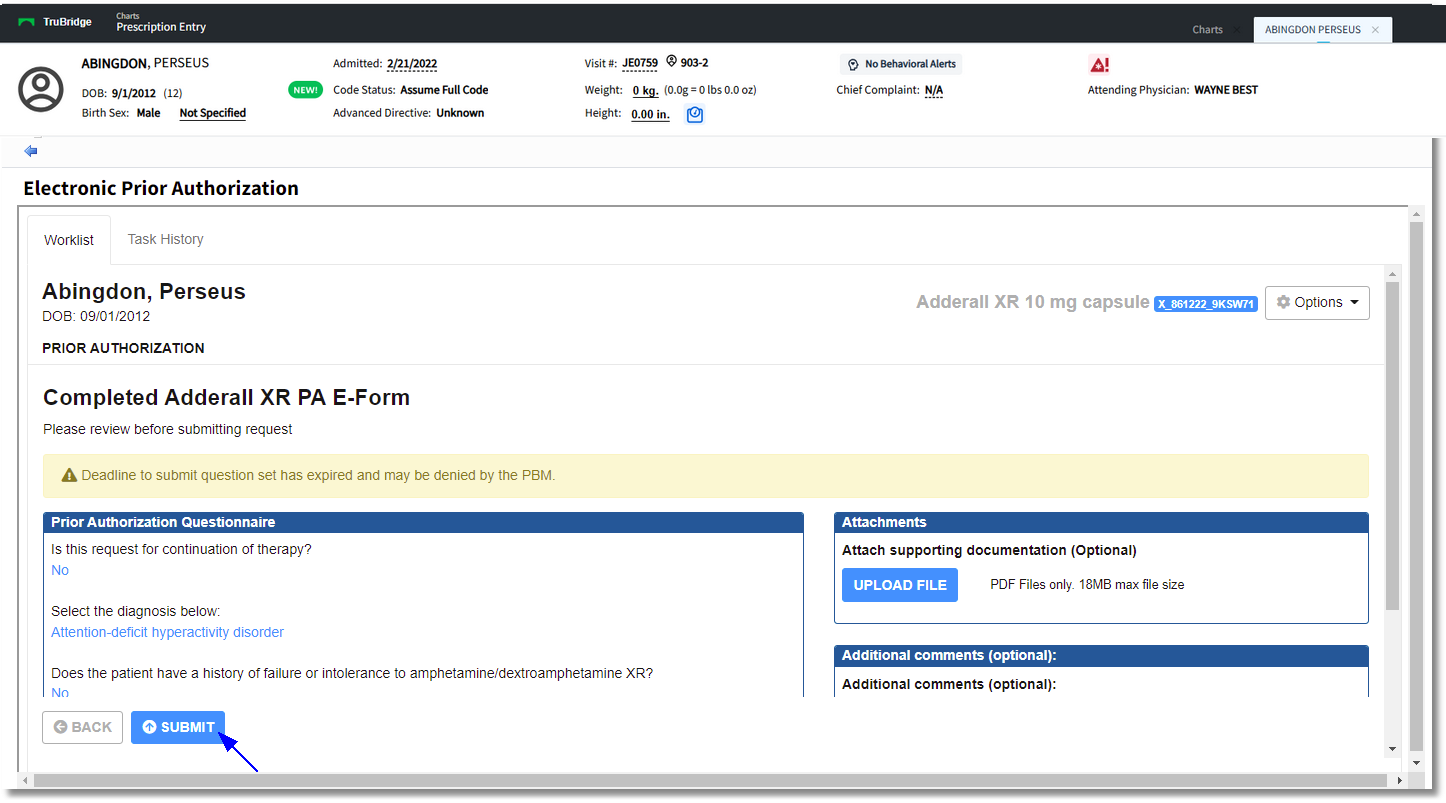This screenshot has width=1446, height=803.
Task: Click 'Electronic Prior Authorization' title
Action: (x=161, y=188)
